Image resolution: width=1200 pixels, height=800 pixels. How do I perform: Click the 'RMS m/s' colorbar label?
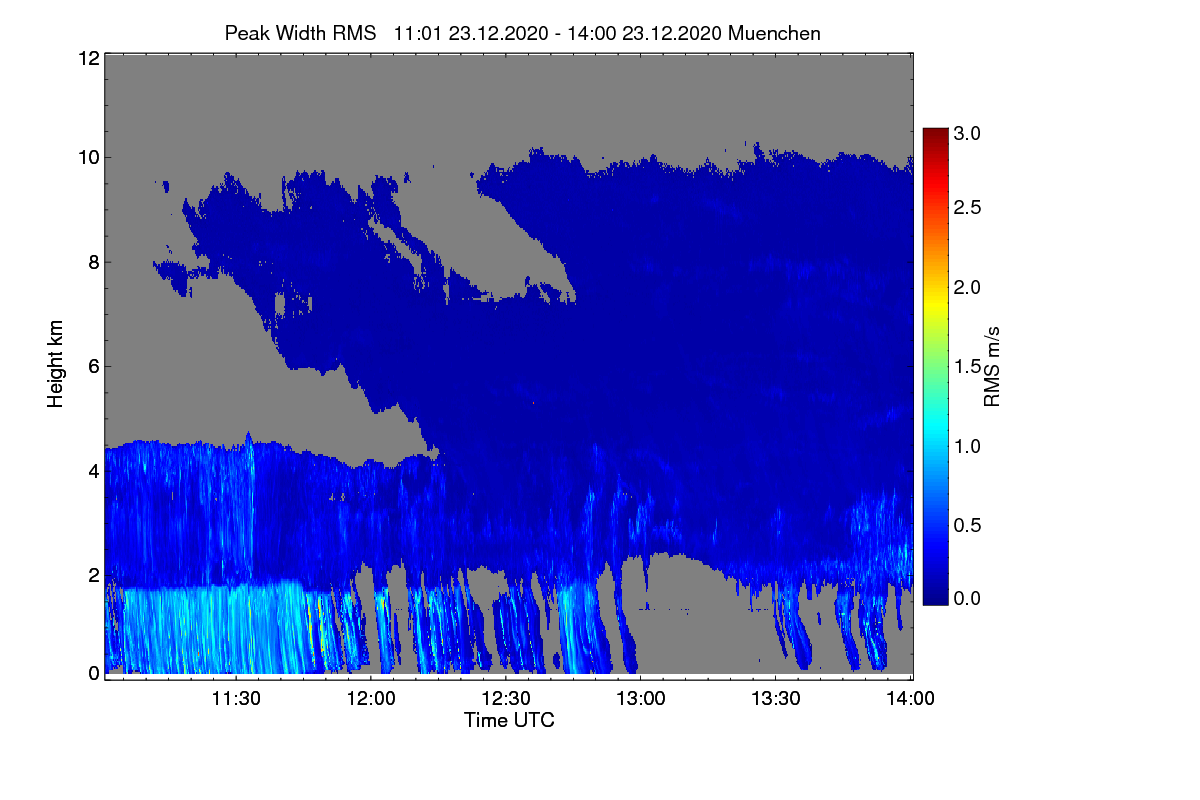coord(992,365)
